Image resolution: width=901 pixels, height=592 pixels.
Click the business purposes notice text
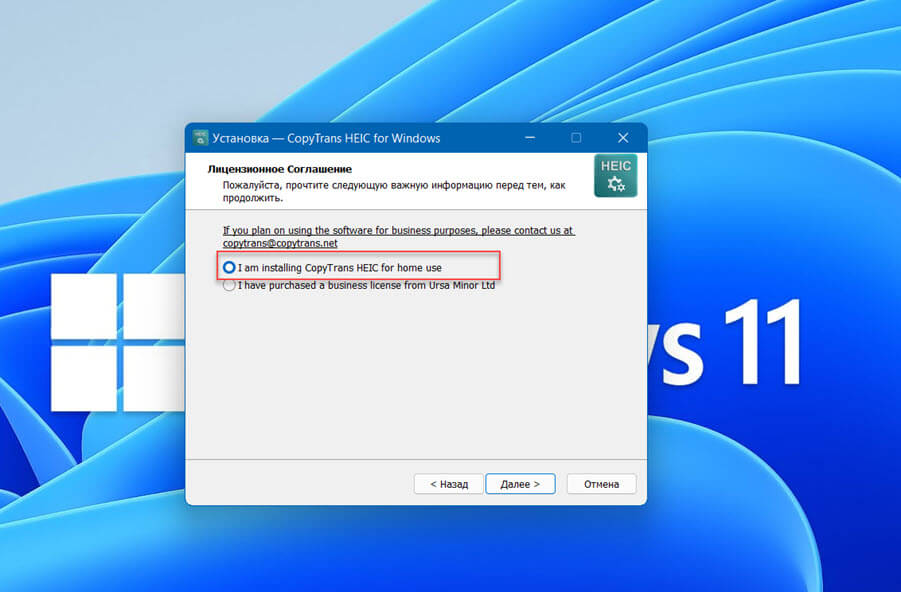point(399,237)
